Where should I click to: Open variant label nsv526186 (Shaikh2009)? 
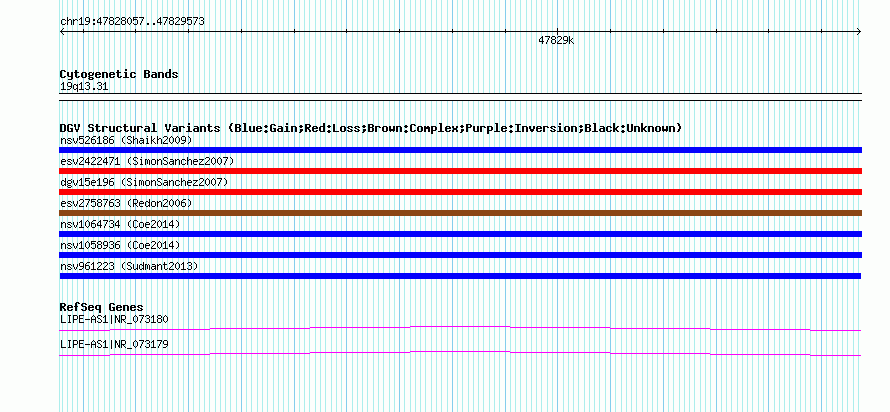[126, 140]
